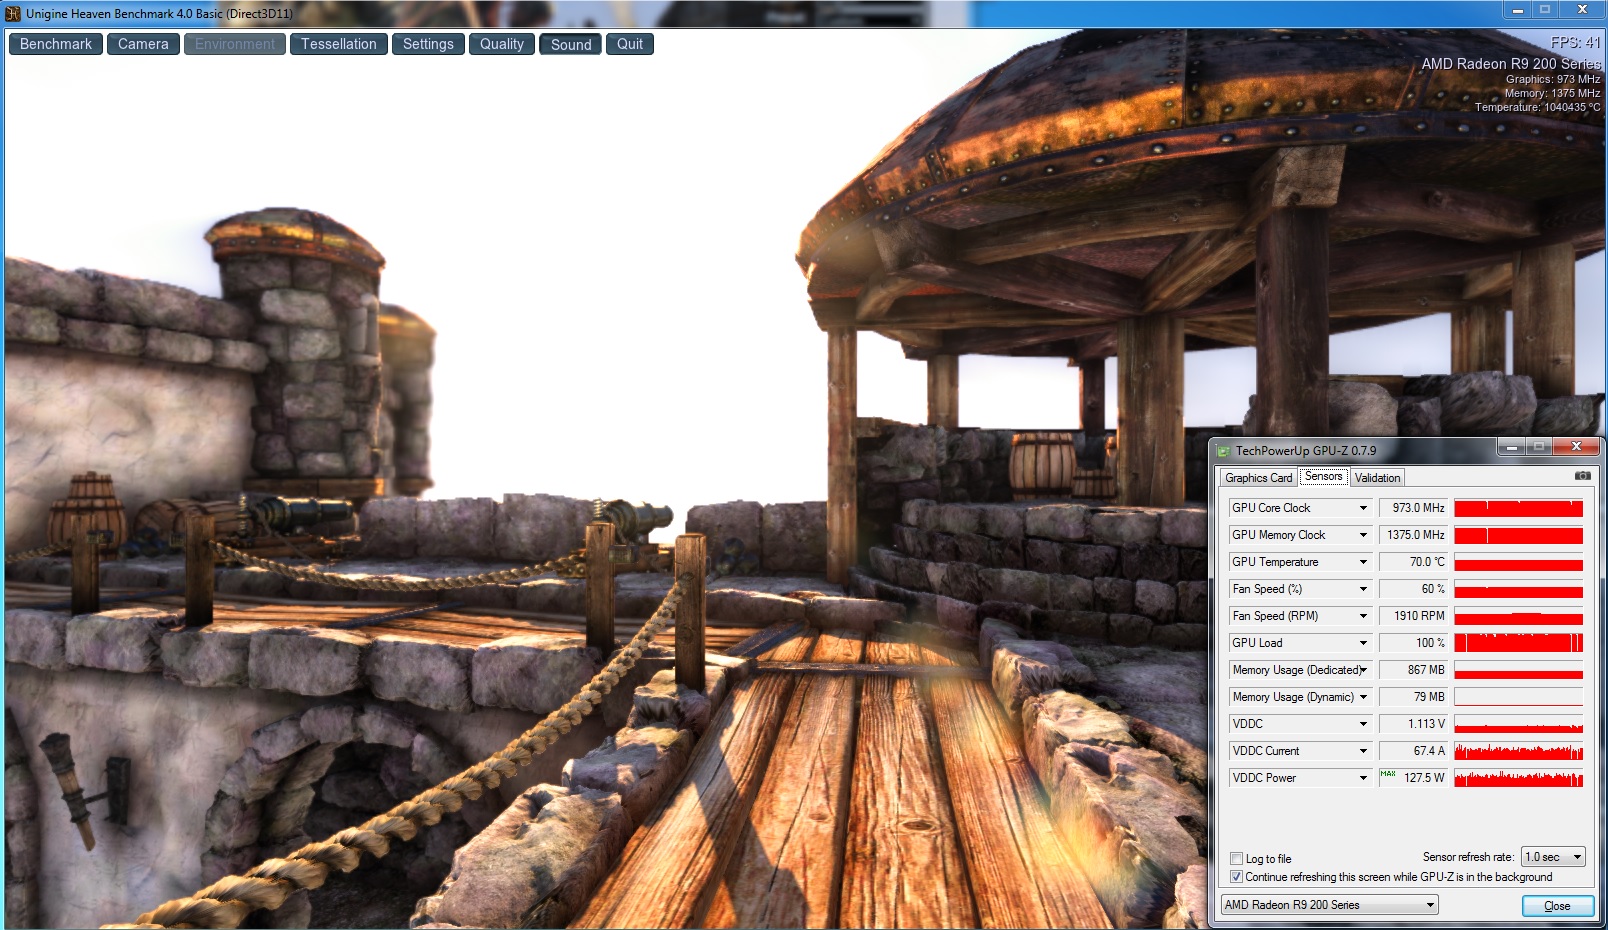Image resolution: width=1608 pixels, height=930 pixels.
Task: Minimize the Unigine Heaven window
Action: click(1517, 10)
